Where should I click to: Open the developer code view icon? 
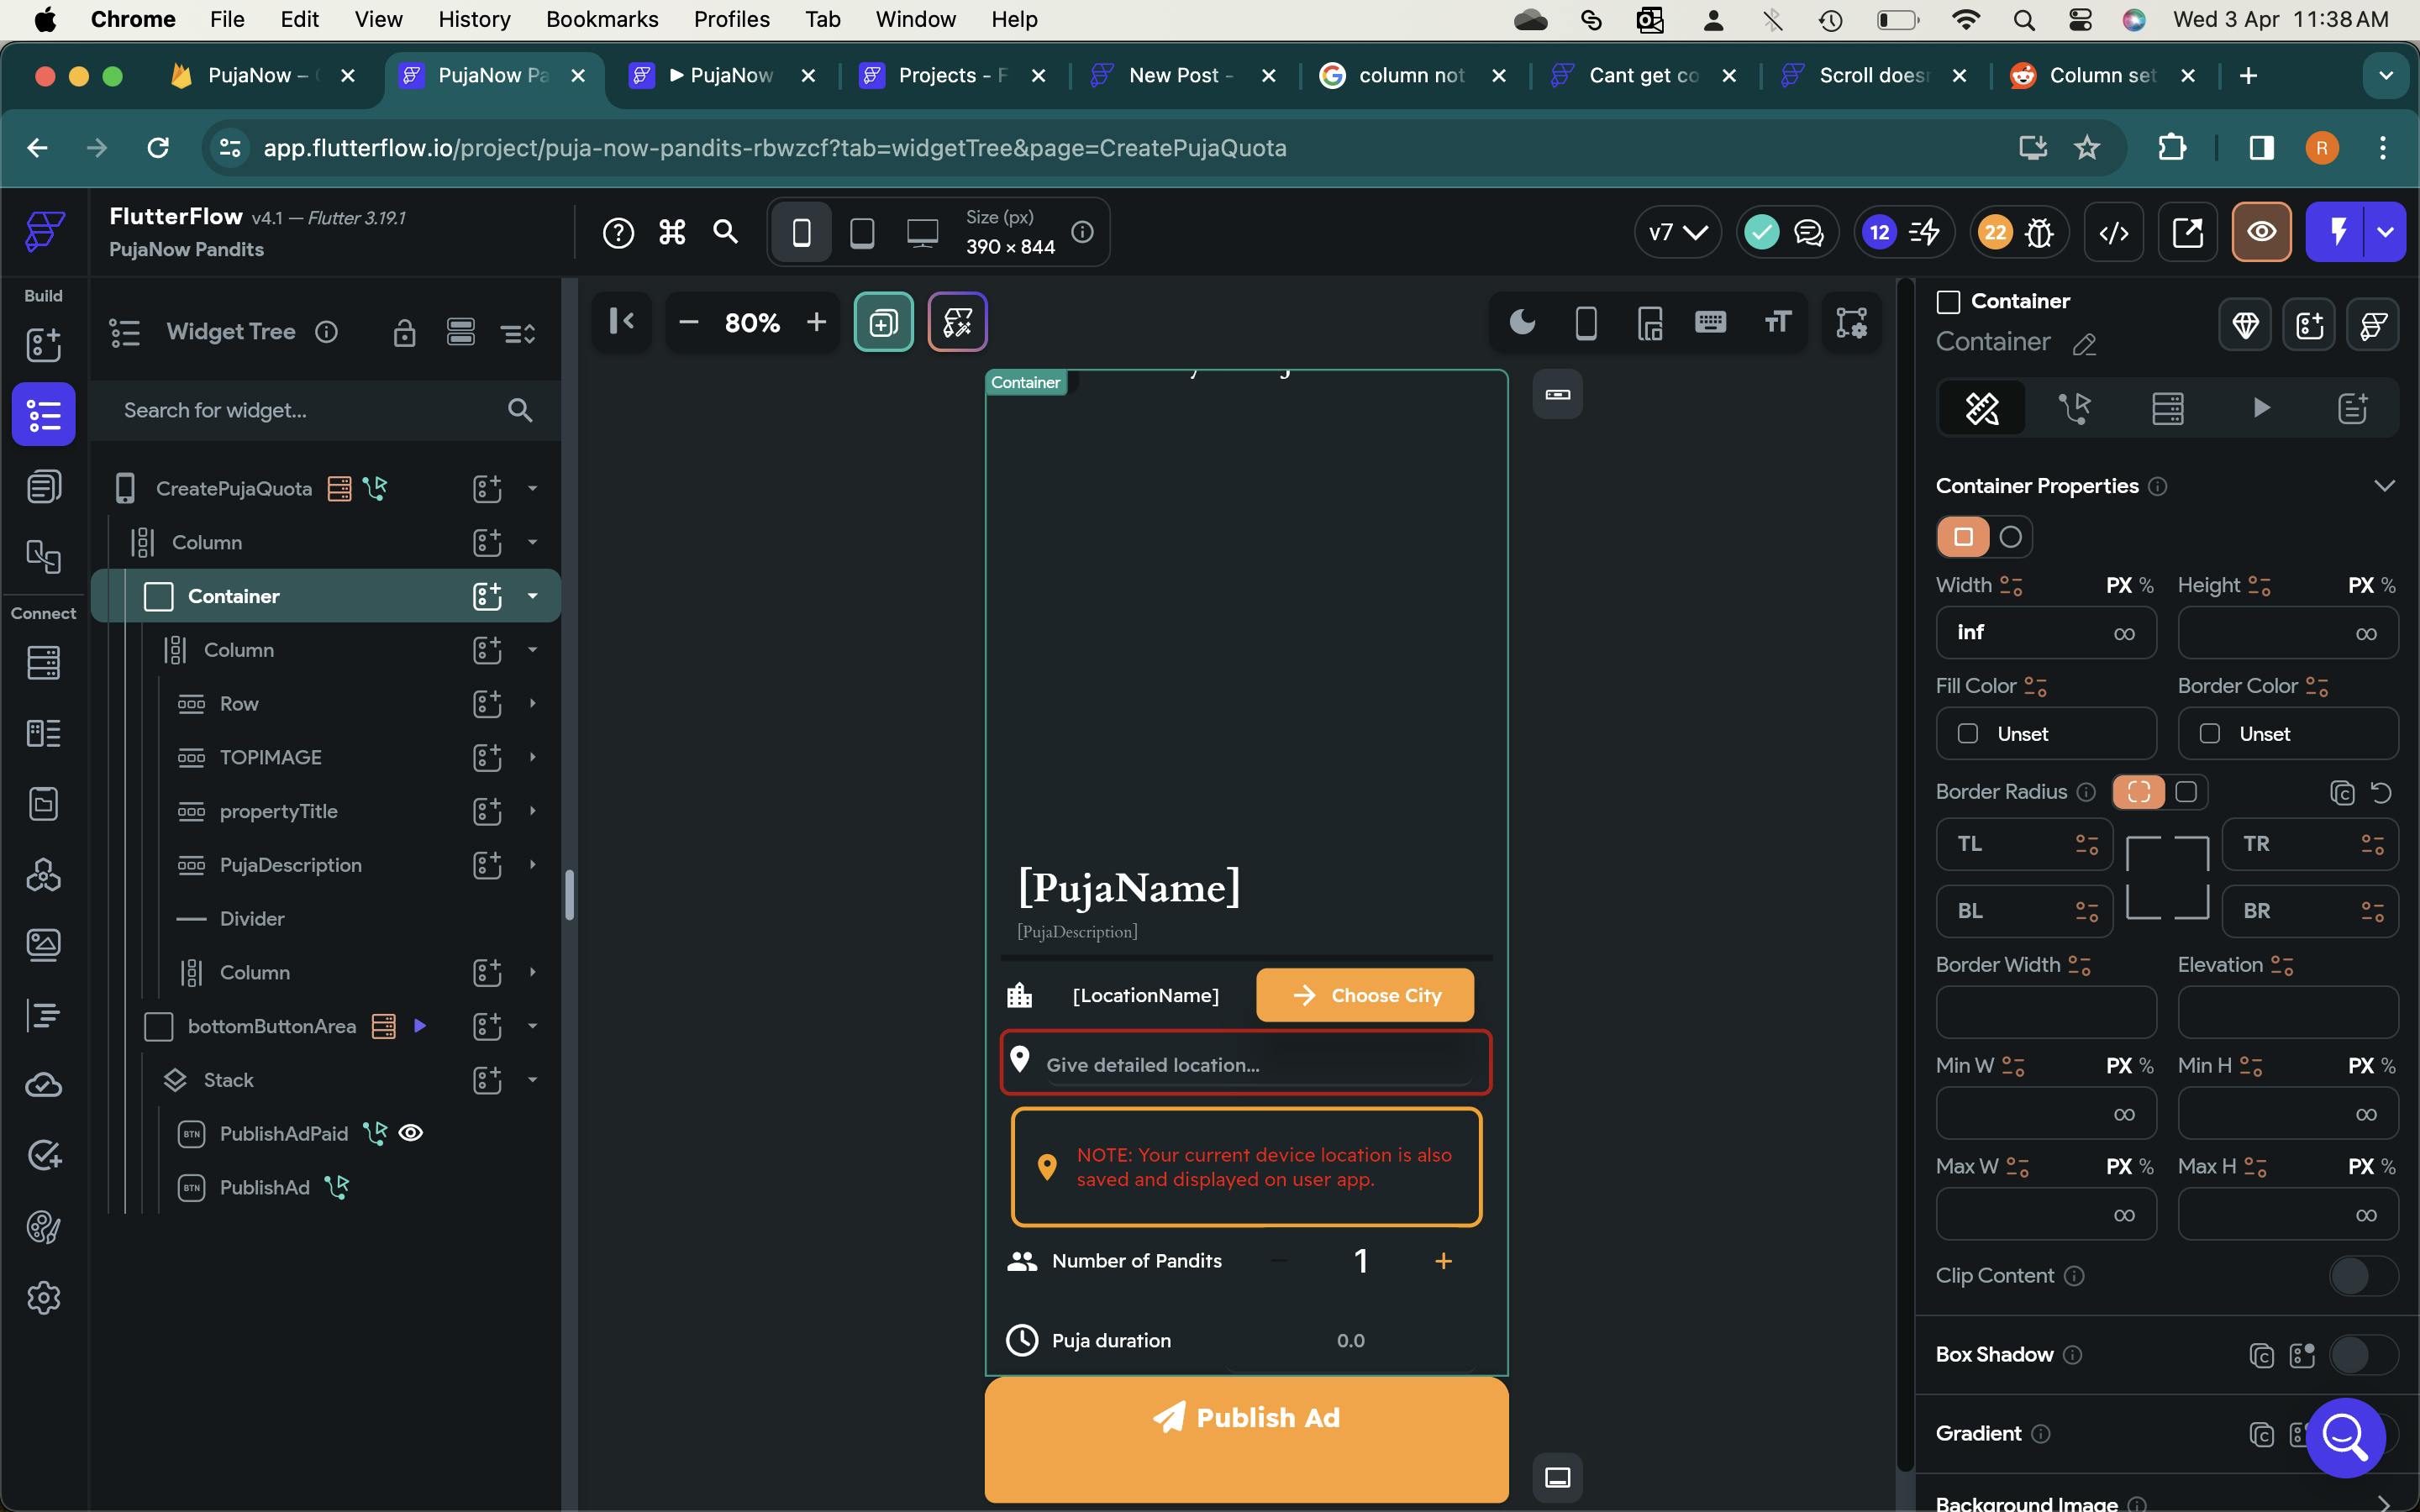tap(2113, 233)
